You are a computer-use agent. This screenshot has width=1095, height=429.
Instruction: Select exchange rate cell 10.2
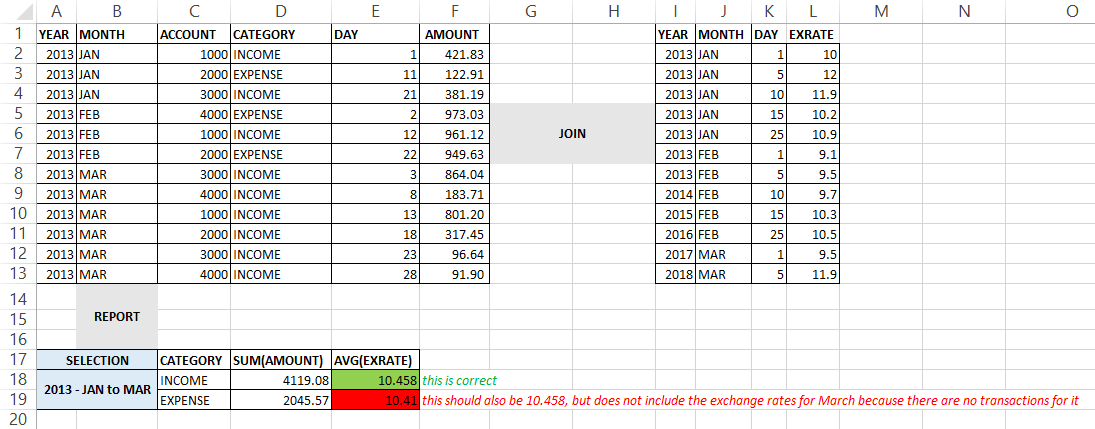813,115
